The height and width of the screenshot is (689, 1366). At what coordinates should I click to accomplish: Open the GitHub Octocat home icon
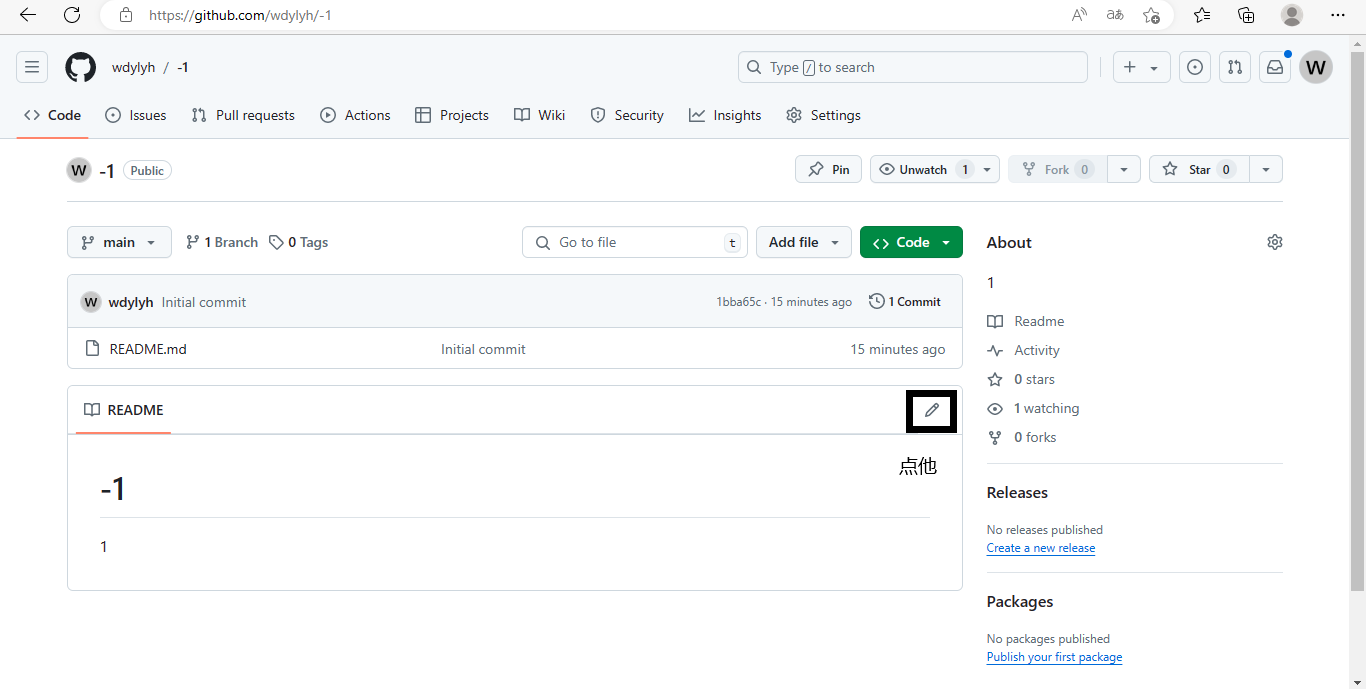point(81,67)
